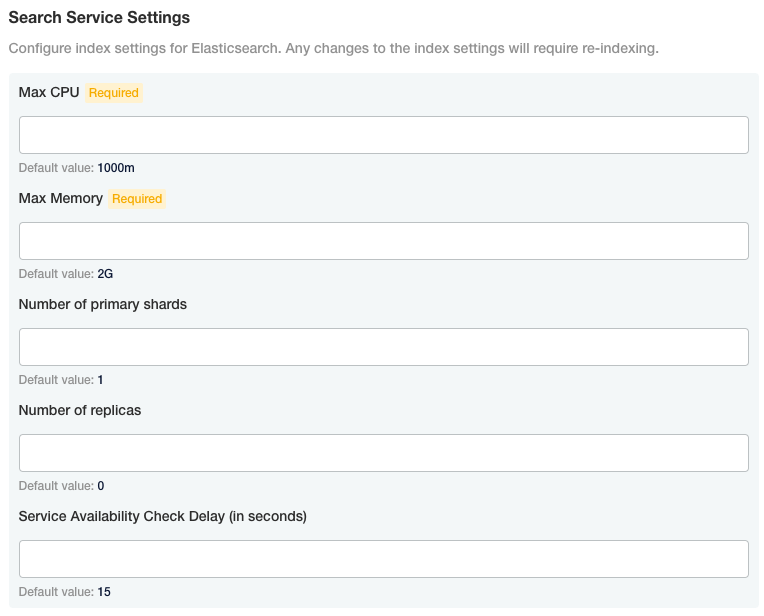Click the default value 2G text
The width and height of the screenshot is (764, 616).
[x=105, y=274]
